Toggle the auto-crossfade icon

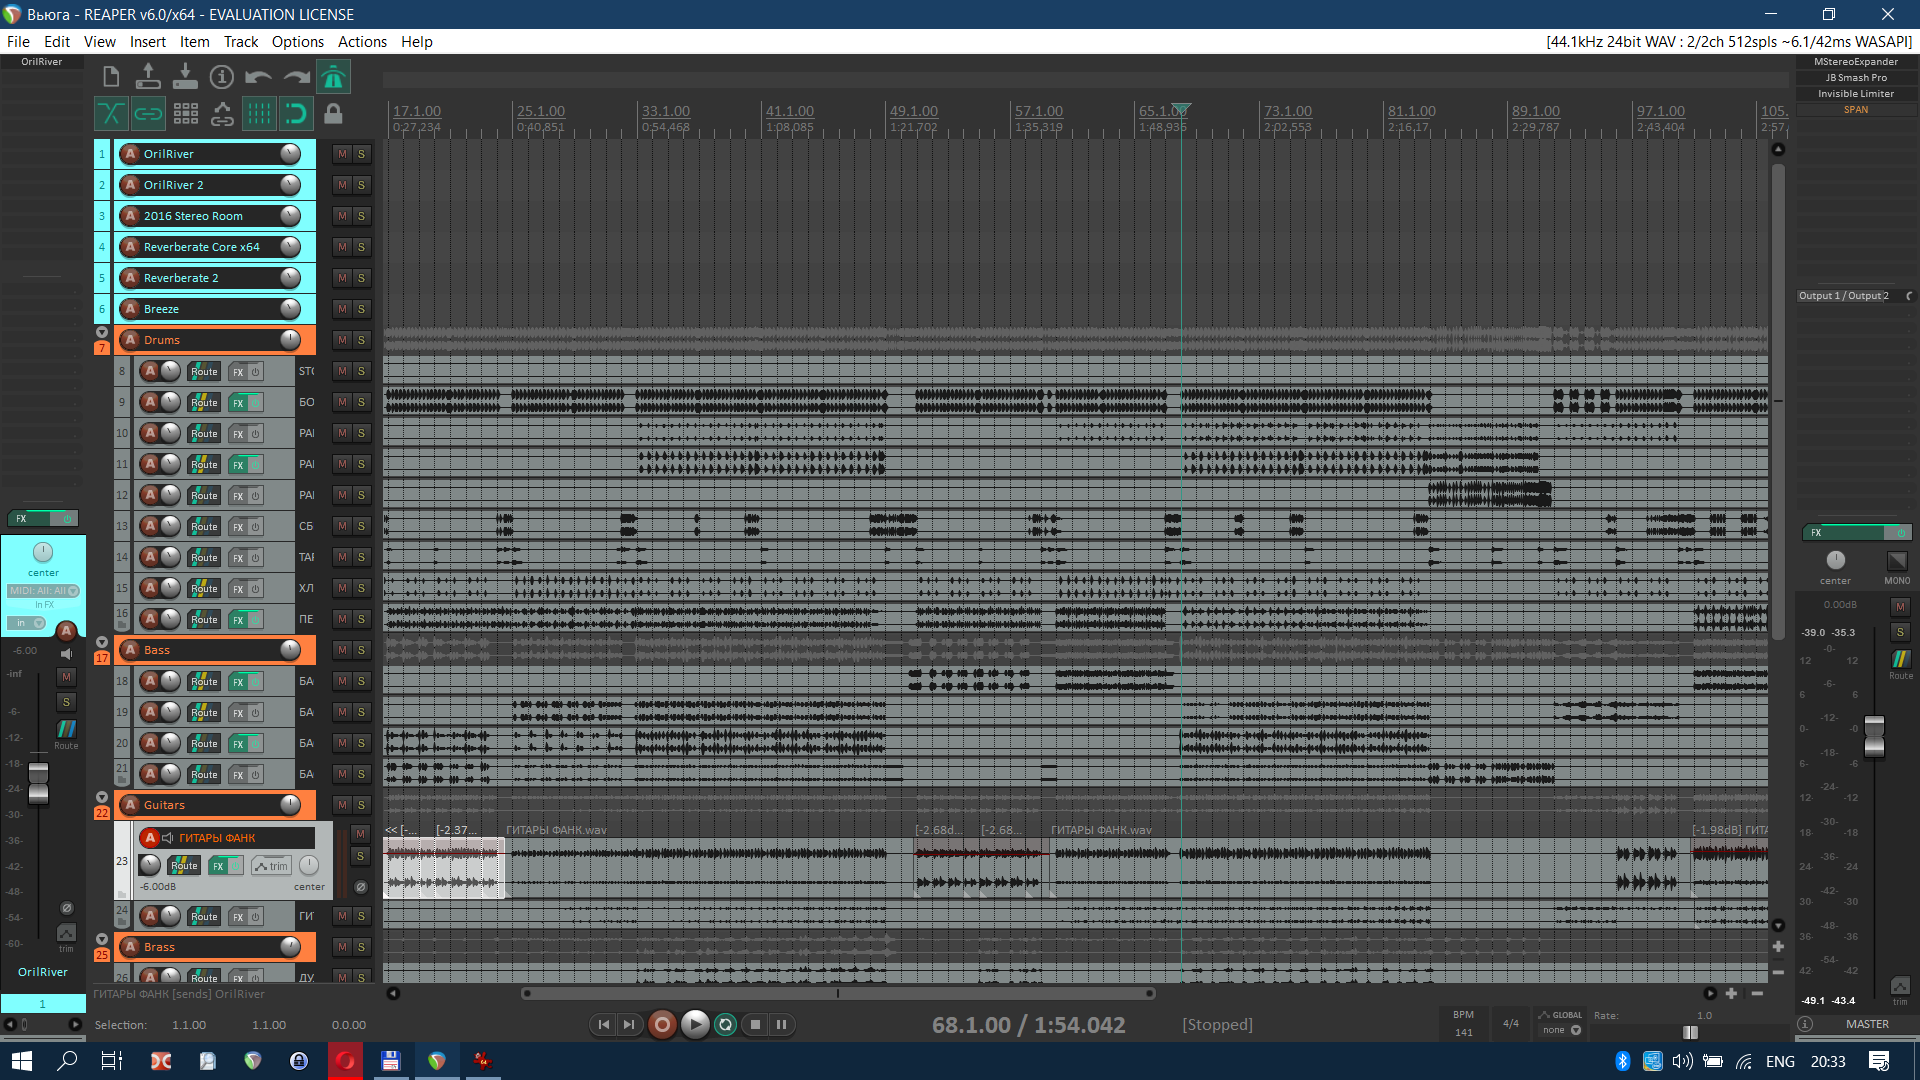pos(111,113)
